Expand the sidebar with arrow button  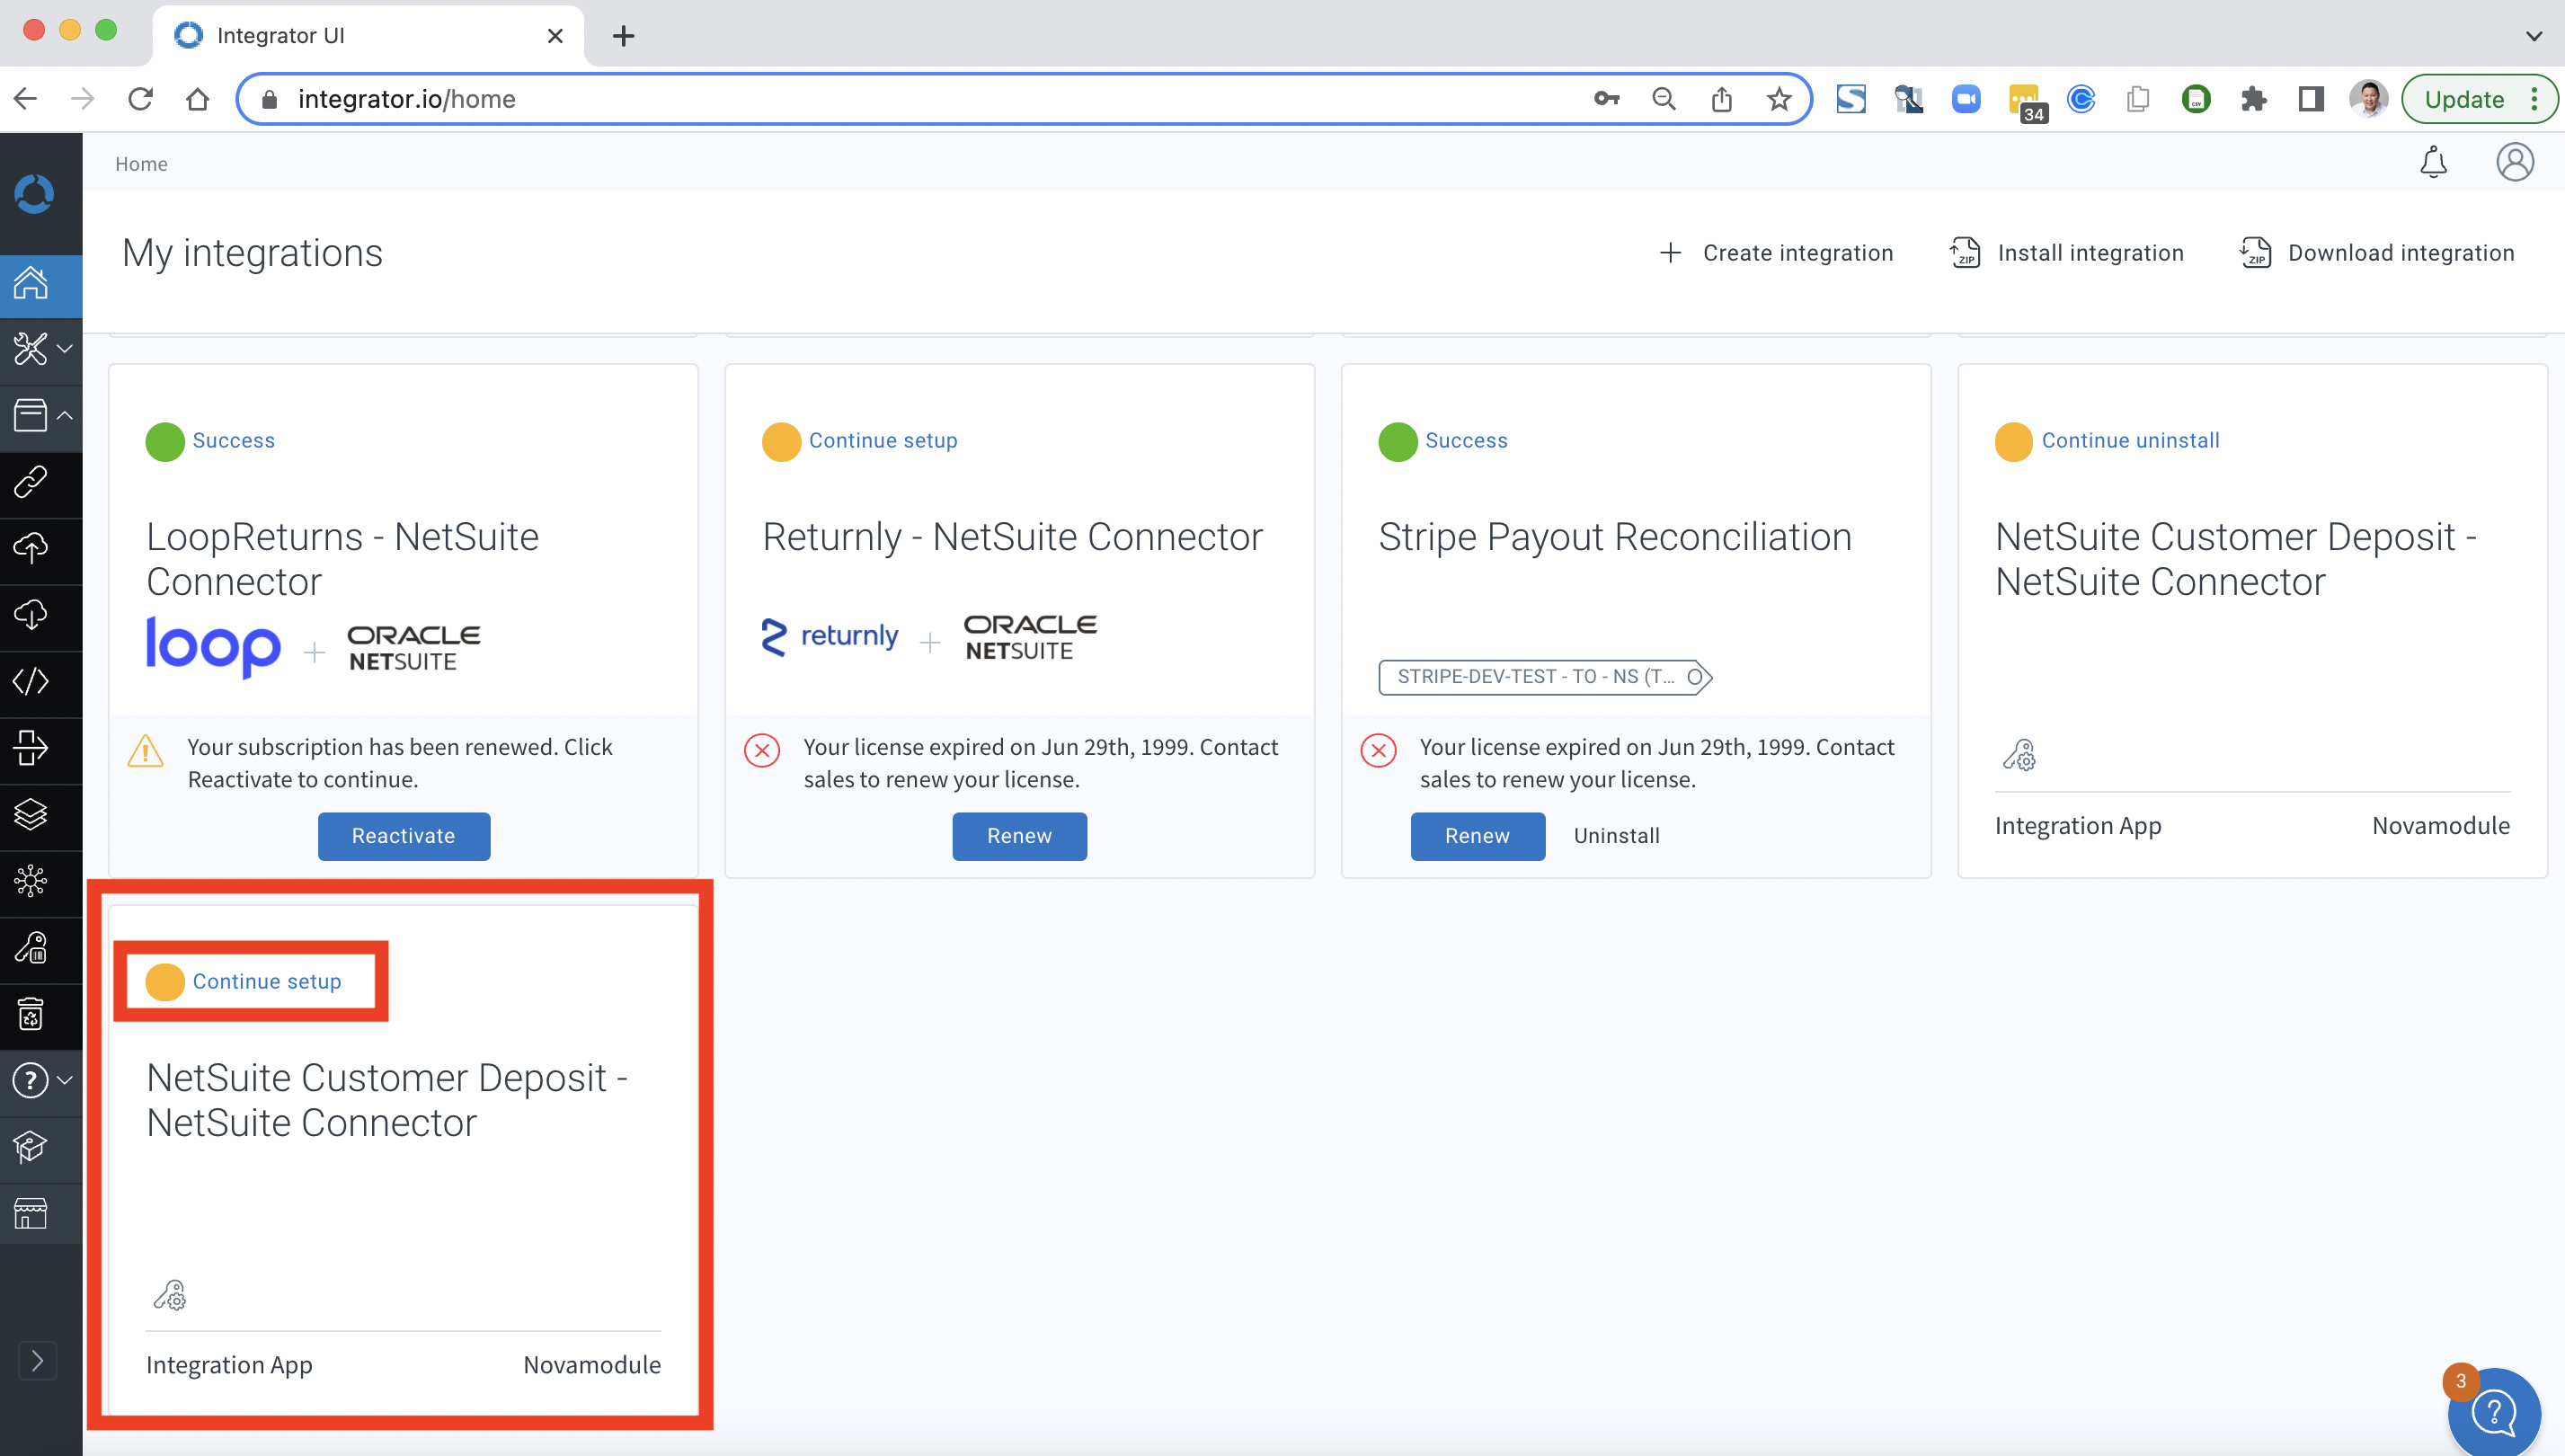click(37, 1360)
